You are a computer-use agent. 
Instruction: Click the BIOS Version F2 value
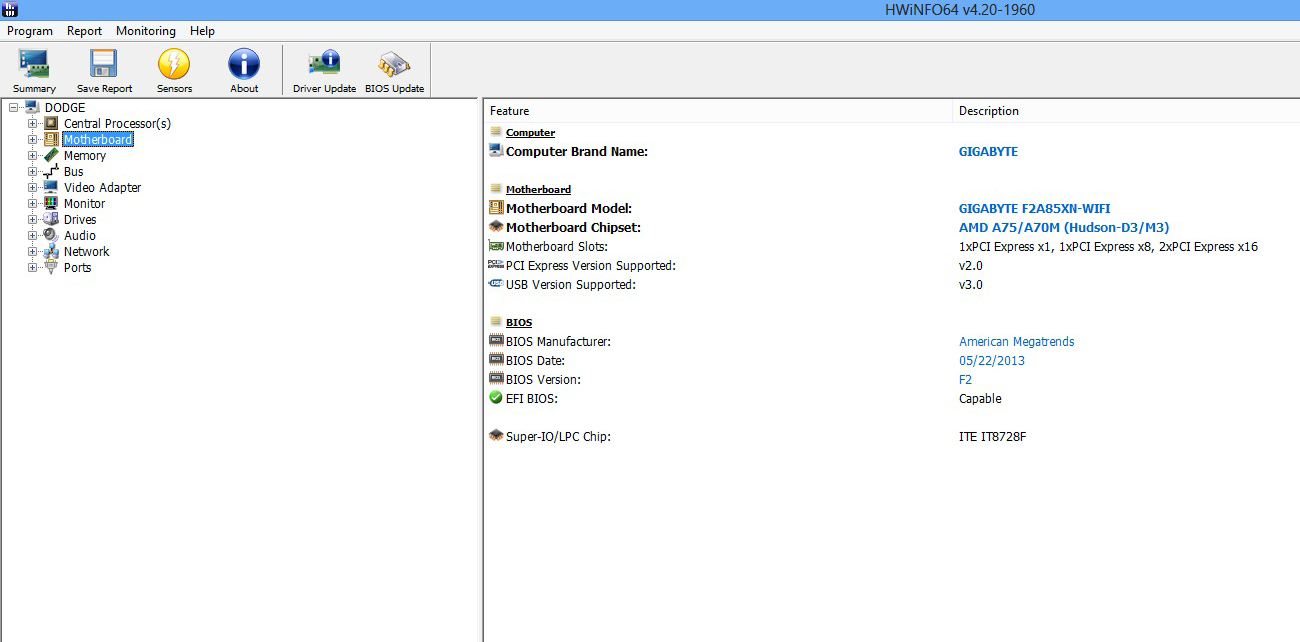[x=966, y=379]
